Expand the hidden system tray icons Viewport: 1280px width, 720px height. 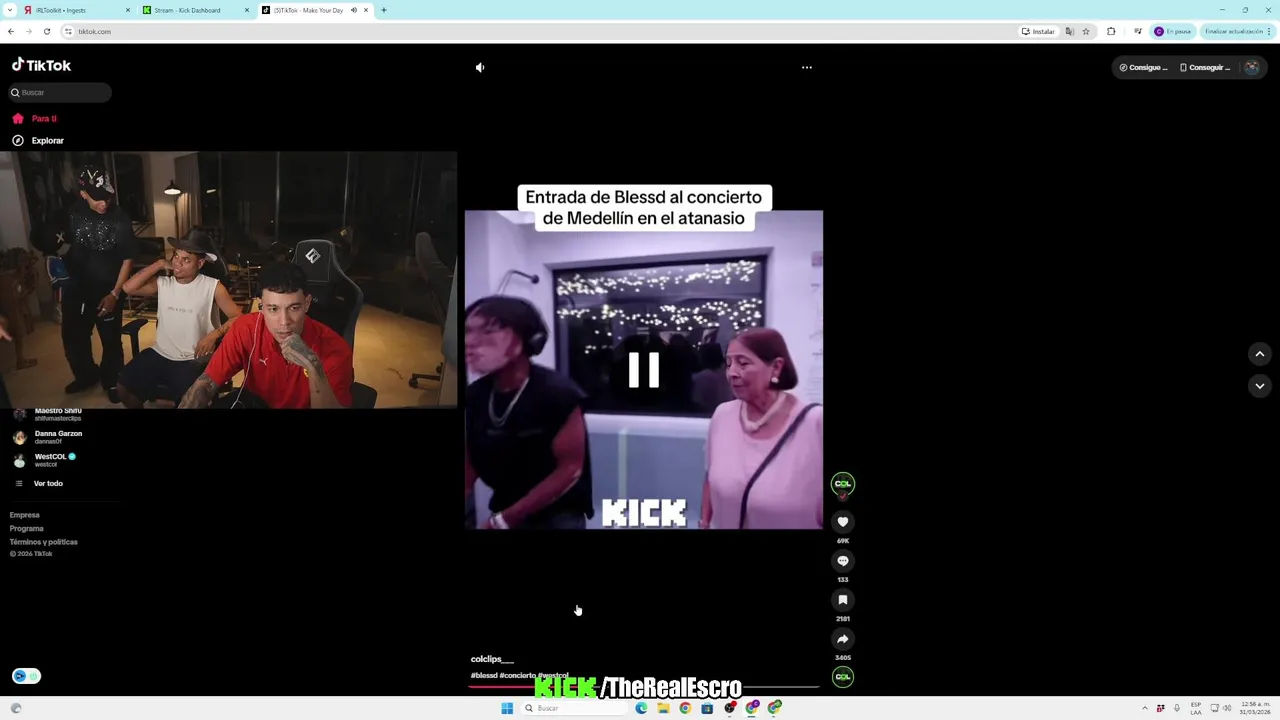click(1145, 708)
